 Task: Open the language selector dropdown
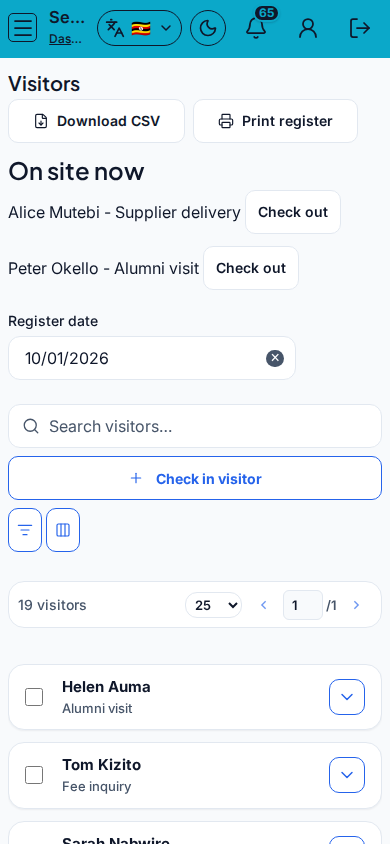click(139, 28)
